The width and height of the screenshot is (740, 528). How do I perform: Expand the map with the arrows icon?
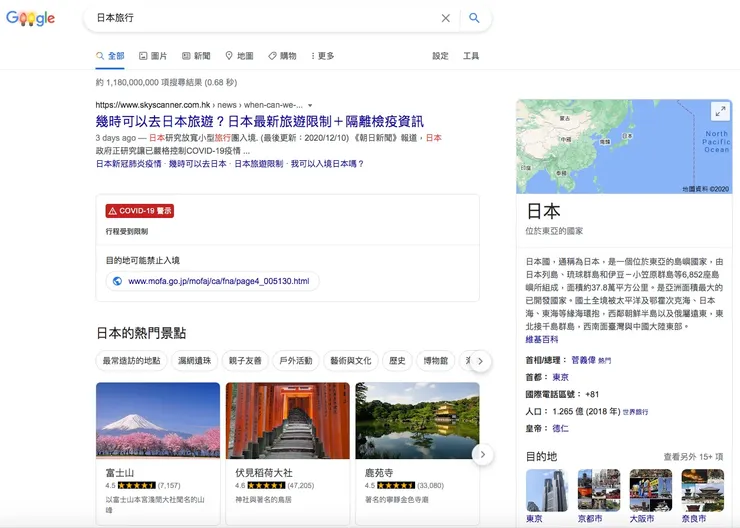tap(720, 112)
